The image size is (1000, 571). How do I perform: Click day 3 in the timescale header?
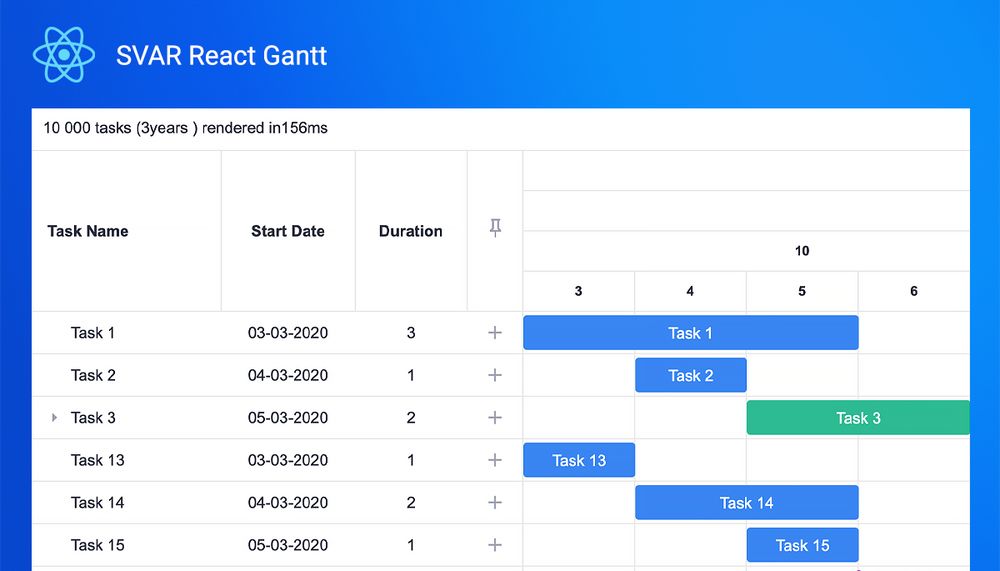[x=578, y=291]
